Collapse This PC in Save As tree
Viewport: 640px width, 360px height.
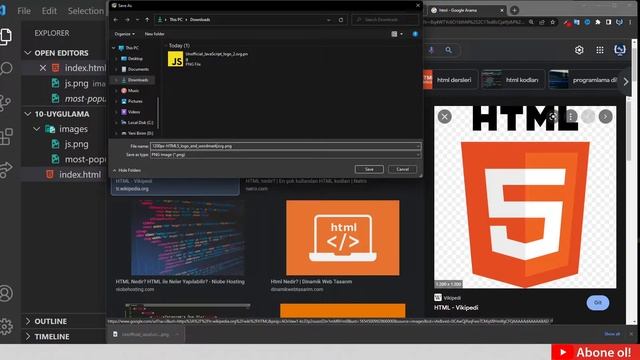114,48
